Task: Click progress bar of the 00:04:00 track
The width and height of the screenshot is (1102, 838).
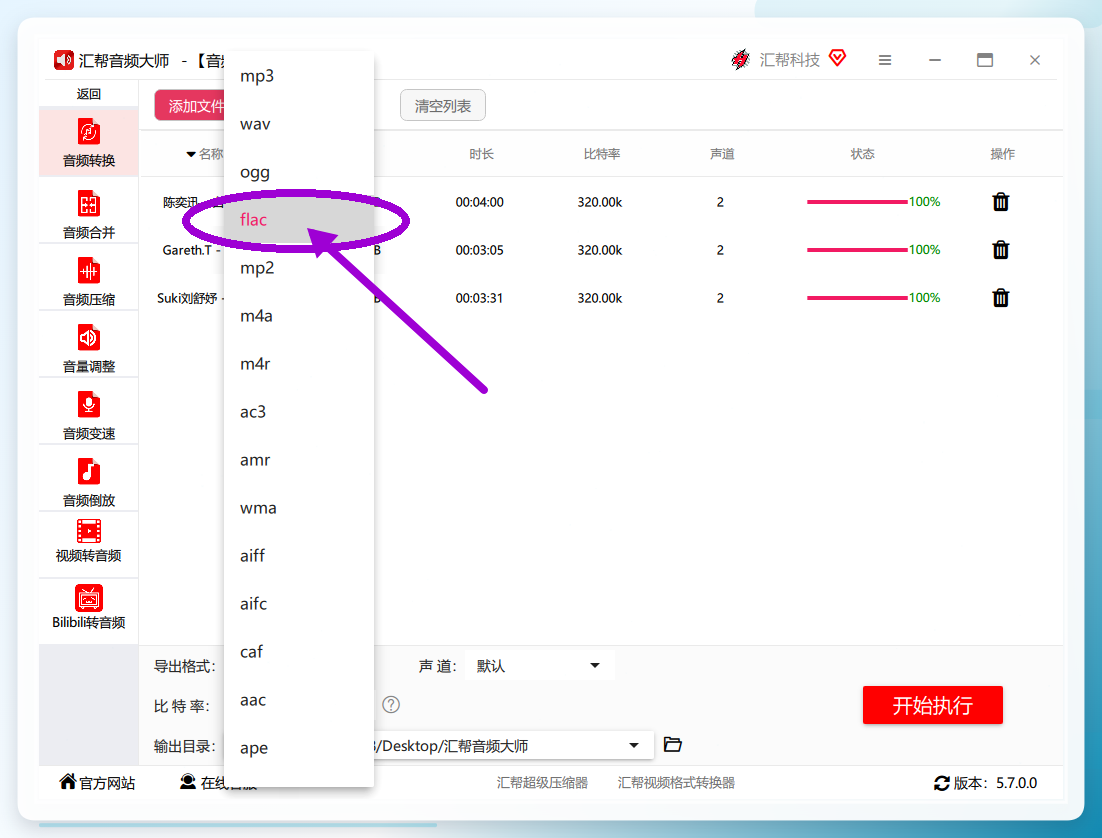Action: pos(857,202)
